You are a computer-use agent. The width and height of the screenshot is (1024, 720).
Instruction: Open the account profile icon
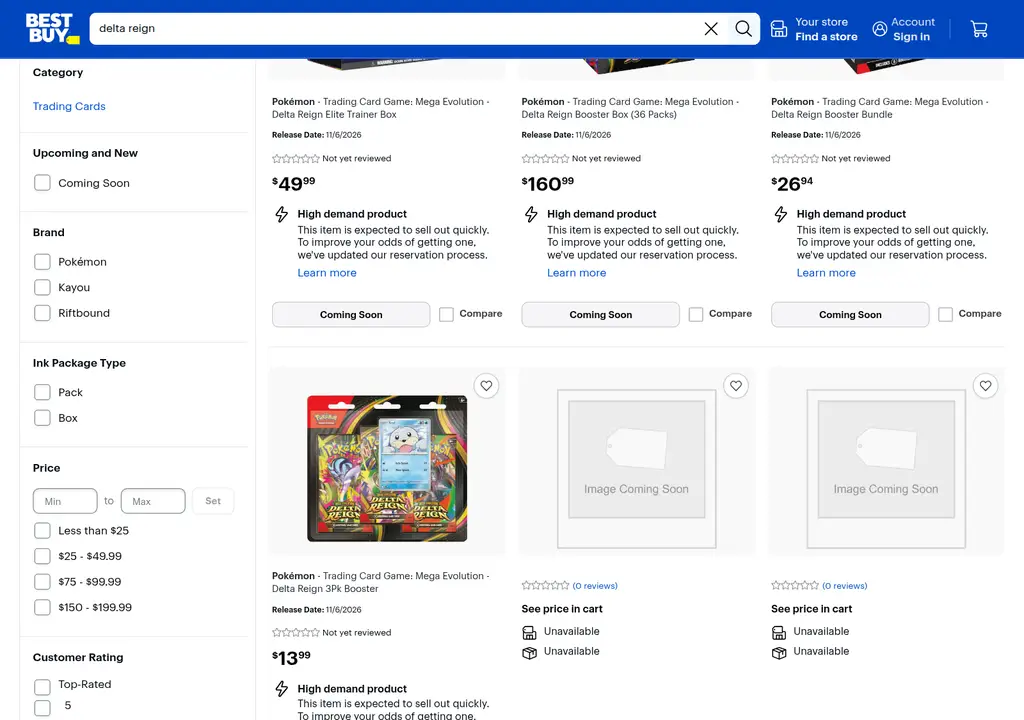click(x=880, y=29)
